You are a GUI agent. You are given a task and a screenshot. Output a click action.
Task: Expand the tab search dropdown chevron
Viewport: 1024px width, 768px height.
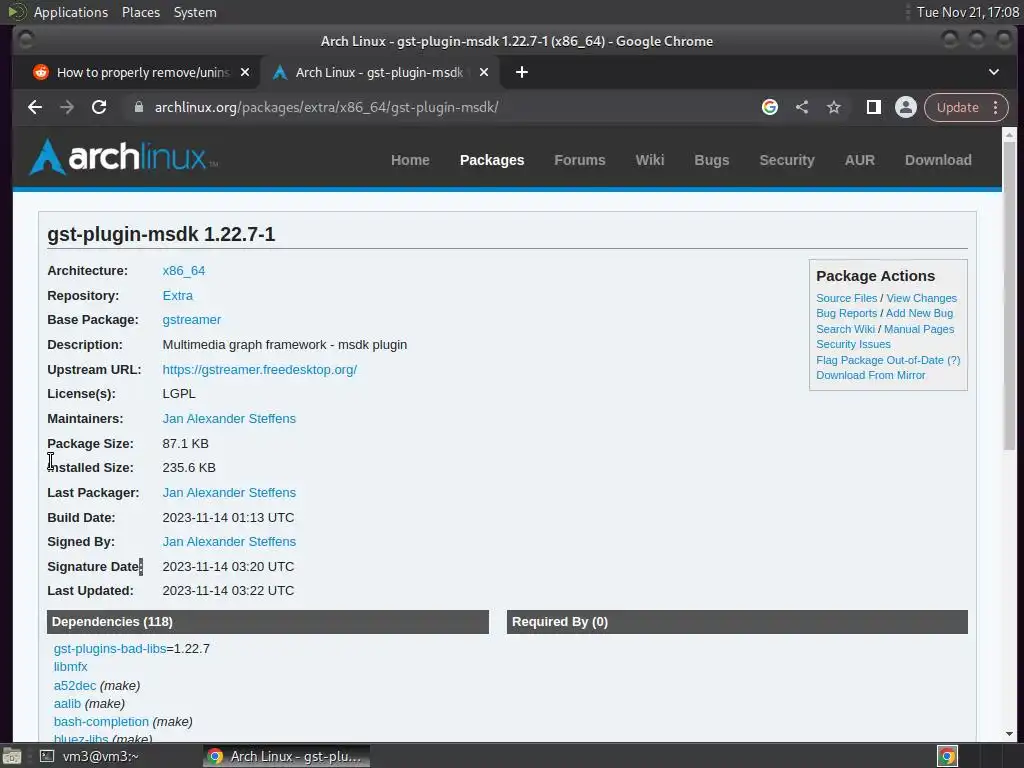[x=994, y=72]
